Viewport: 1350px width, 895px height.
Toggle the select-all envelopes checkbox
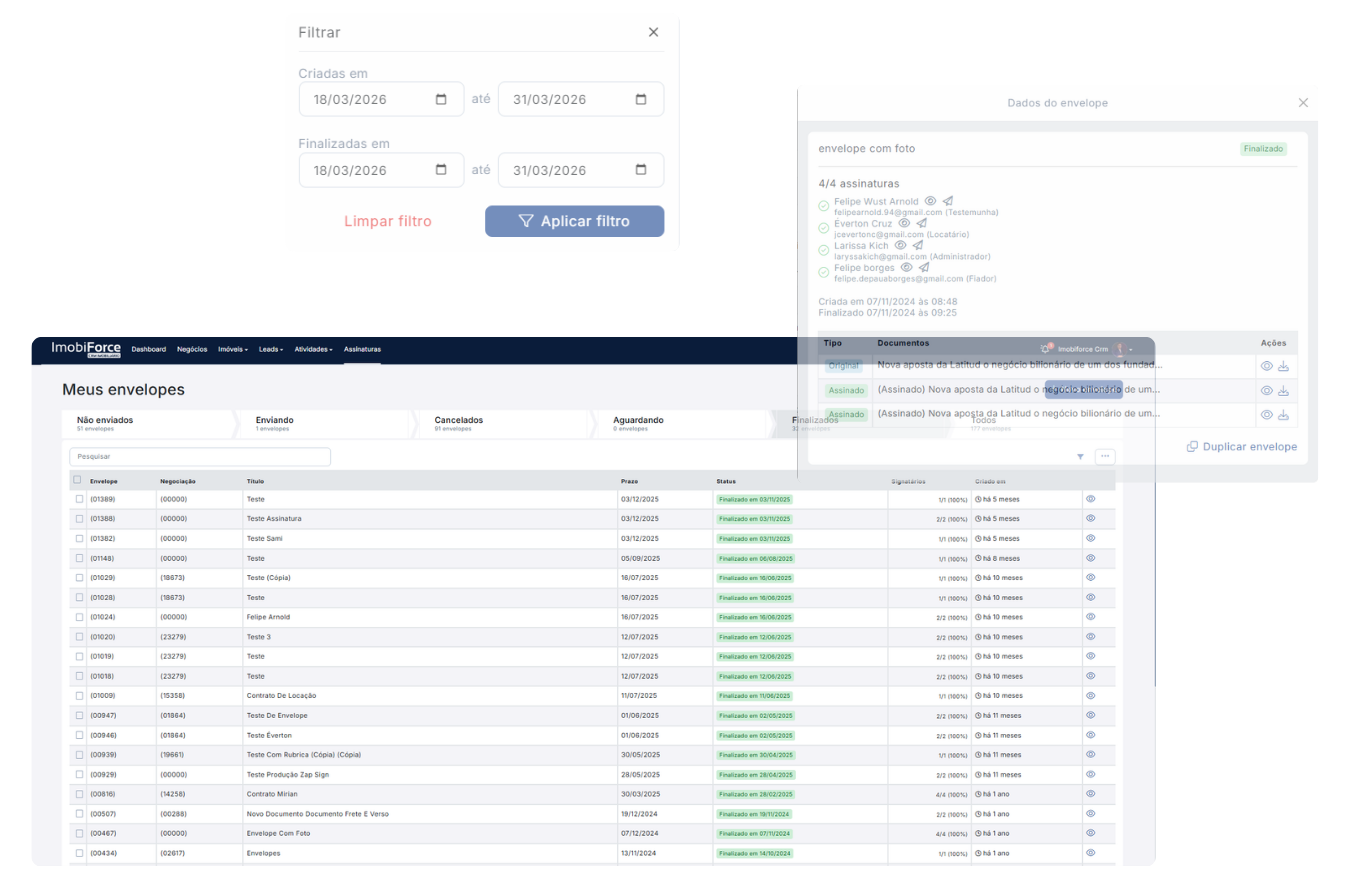pyautogui.click(x=77, y=480)
